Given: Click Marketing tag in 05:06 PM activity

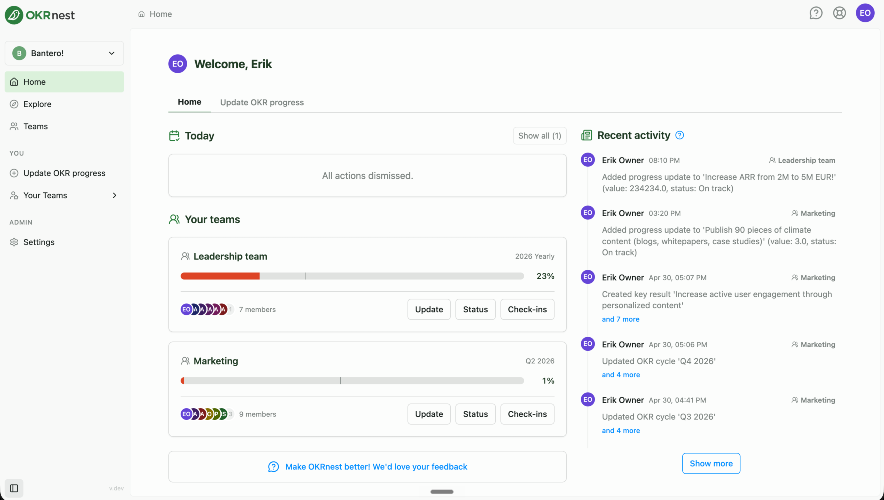Looking at the screenshot, I should coord(813,344).
